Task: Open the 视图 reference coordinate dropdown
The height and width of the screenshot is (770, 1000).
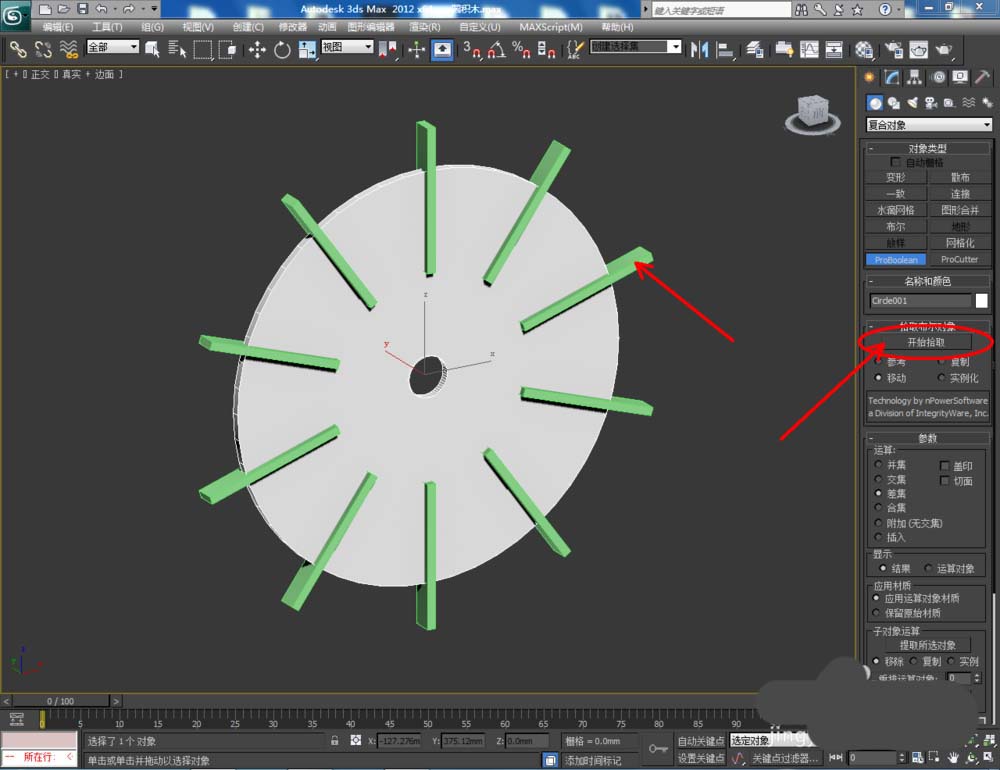Action: [x=347, y=47]
